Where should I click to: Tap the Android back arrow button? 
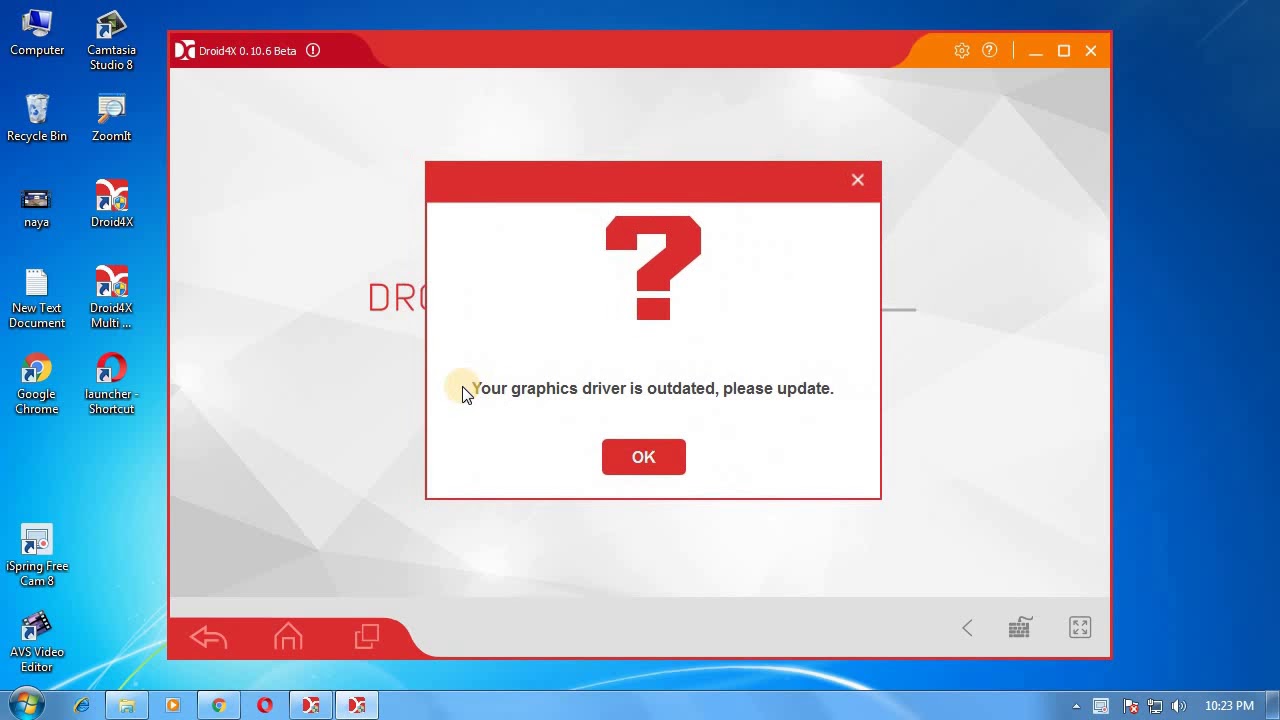coord(208,637)
